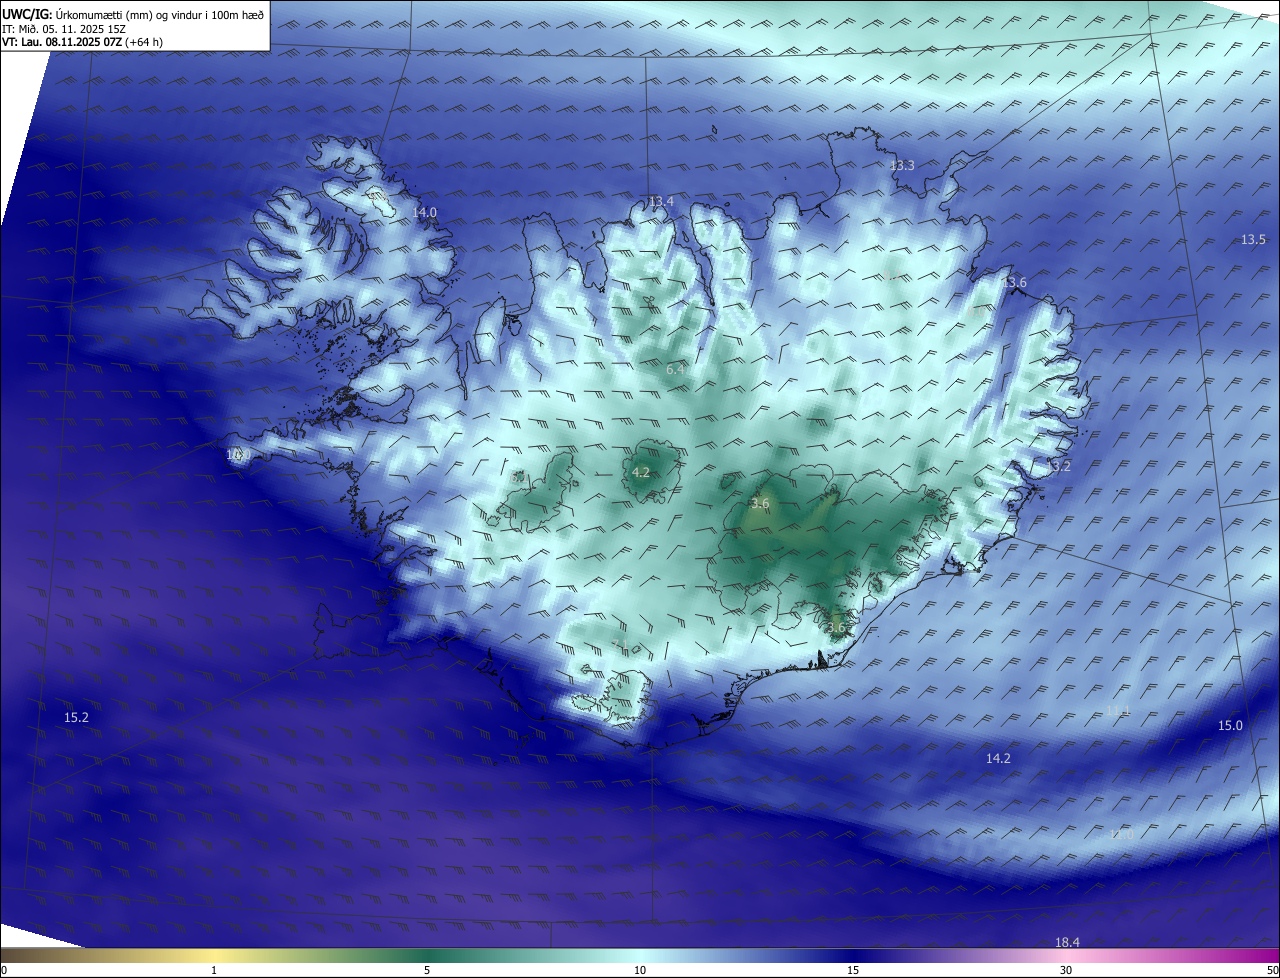Click the initial time 'IT: Mið. 05. 11. 2025 15Z'

pos(63,29)
